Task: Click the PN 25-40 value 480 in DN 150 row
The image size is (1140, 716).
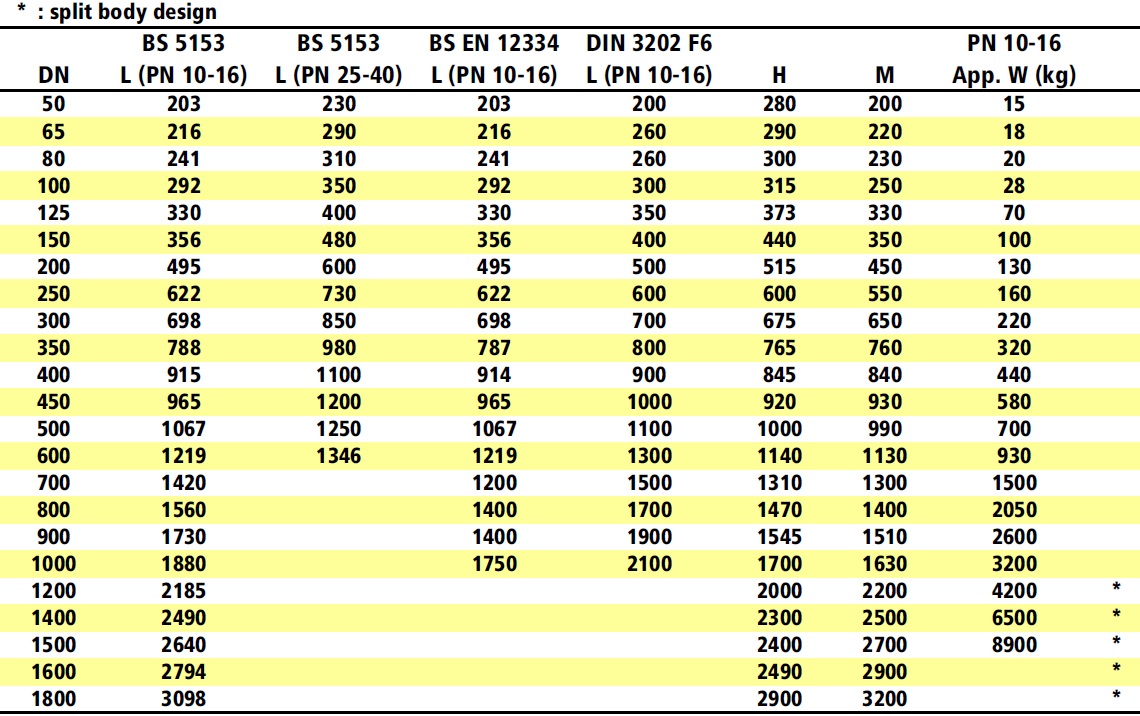Action: click(x=339, y=239)
